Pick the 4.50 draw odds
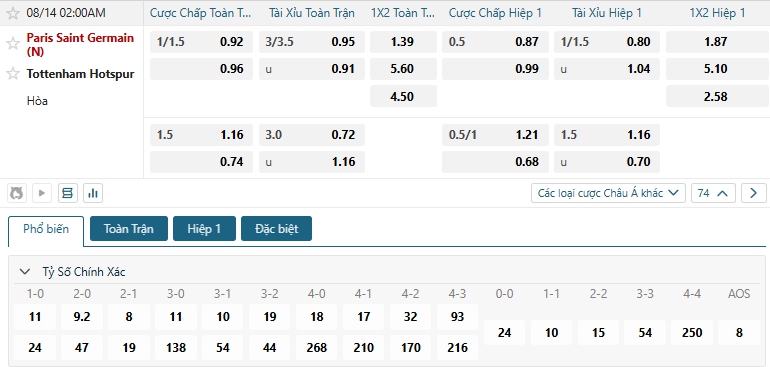Image resolution: width=770 pixels, height=367 pixels. (x=403, y=96)
